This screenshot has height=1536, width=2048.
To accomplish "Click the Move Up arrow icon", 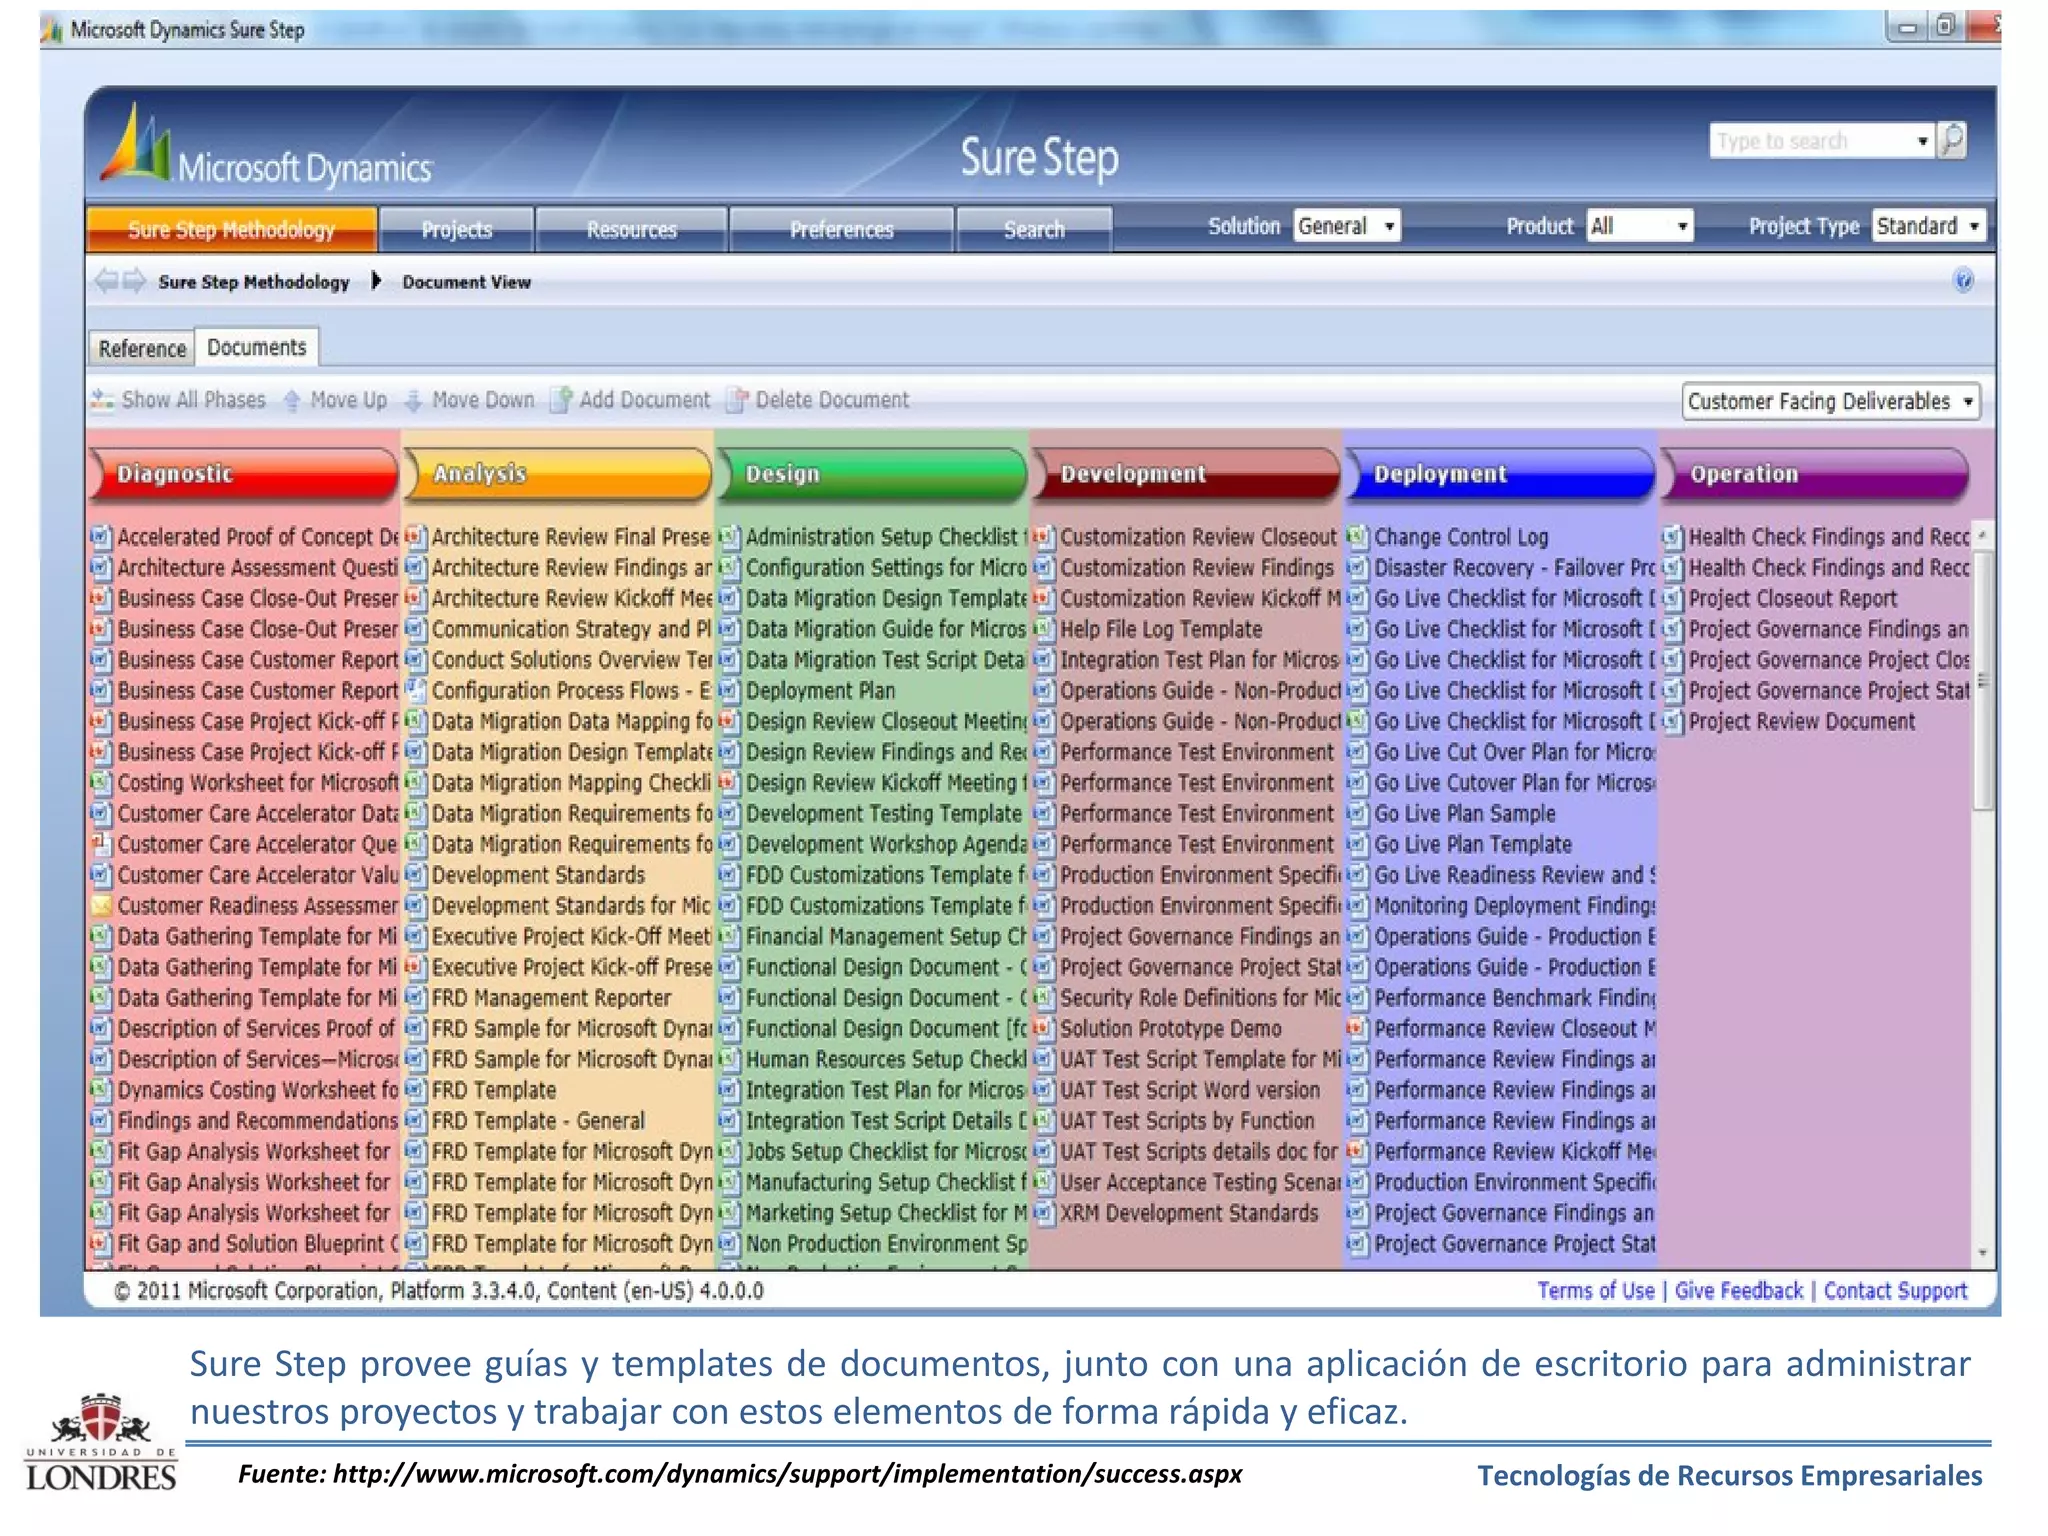I will [x=292, y=401].
